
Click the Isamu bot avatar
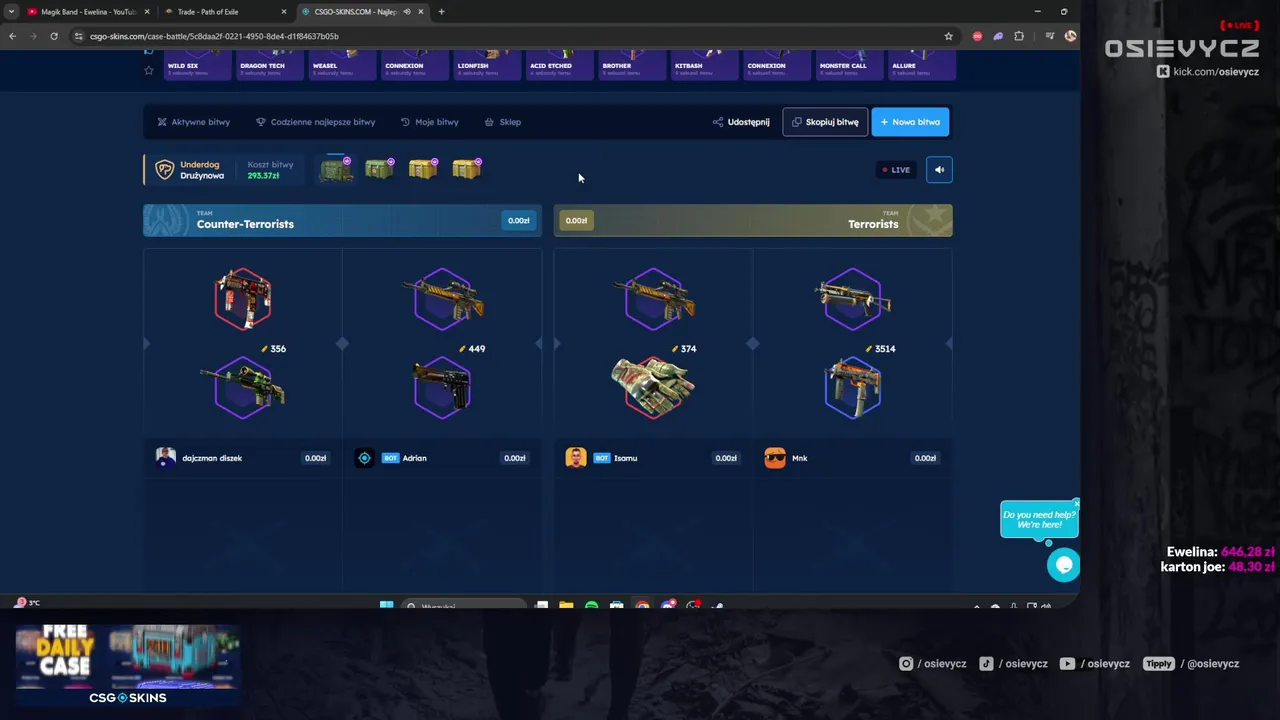tap(576, 458)
